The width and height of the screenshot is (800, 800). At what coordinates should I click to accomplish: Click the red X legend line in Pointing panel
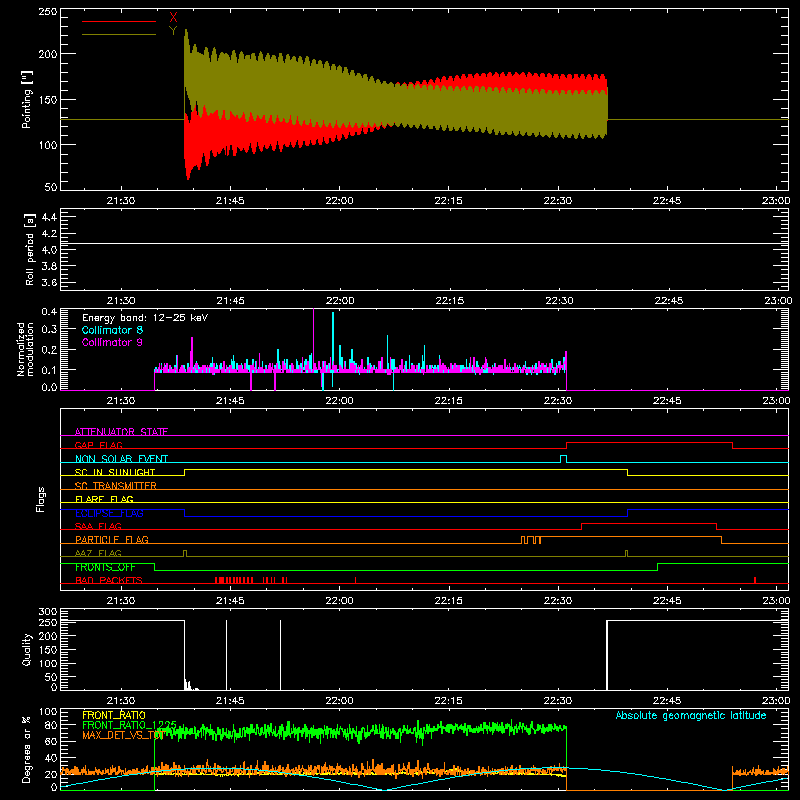pos(118,21)
